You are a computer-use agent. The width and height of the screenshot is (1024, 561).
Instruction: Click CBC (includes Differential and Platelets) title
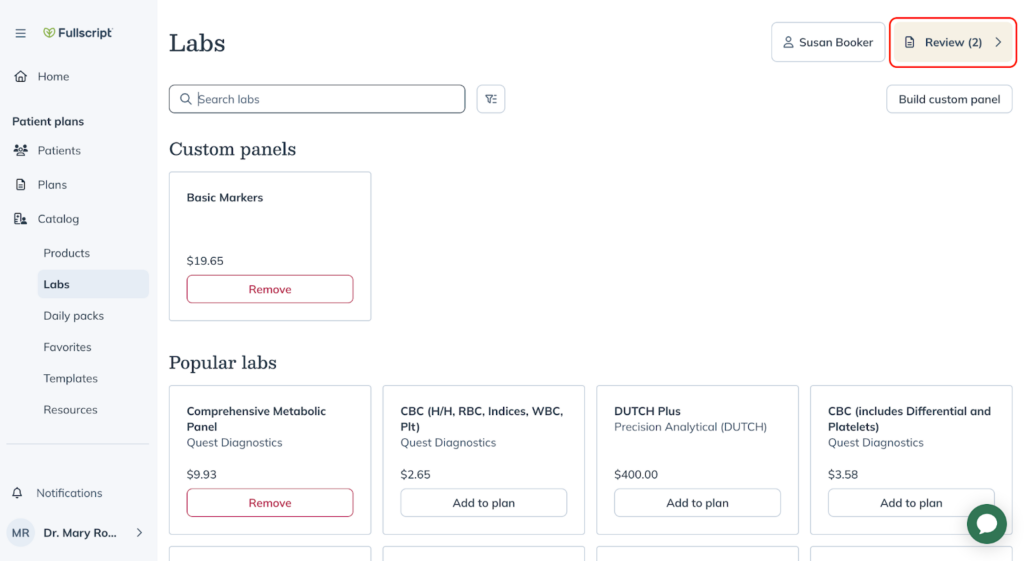coord(909,419)
